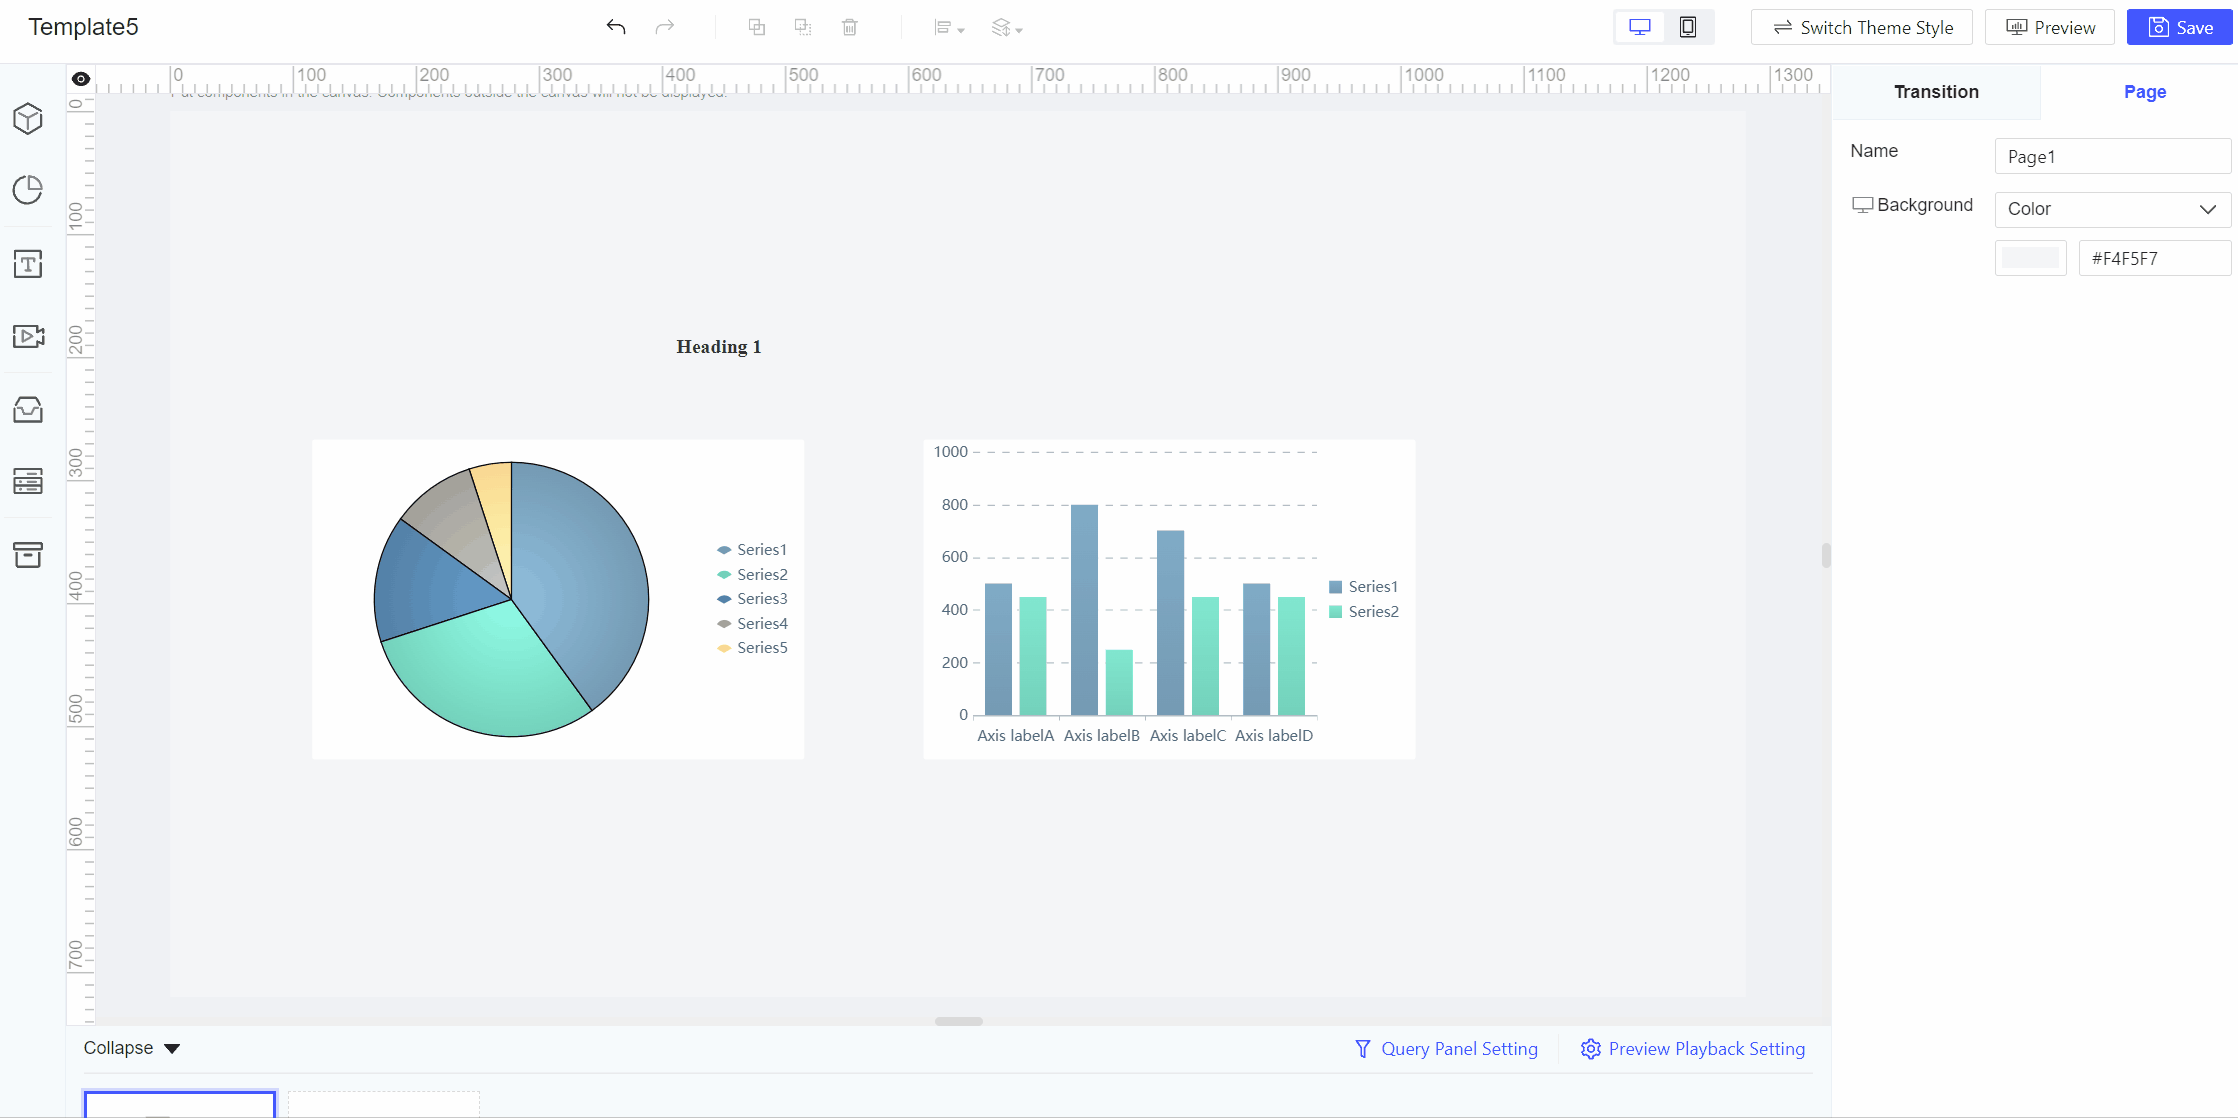Open the inbox tray component icon

click(28, 409)
